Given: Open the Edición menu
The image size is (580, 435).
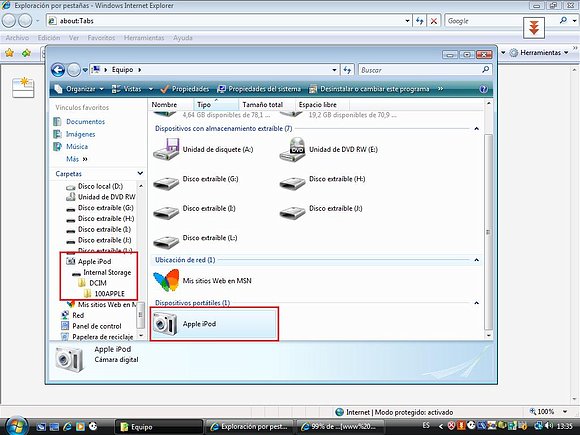Looking at the screenshot, I should pyautogui.click(x=48, y=38).
